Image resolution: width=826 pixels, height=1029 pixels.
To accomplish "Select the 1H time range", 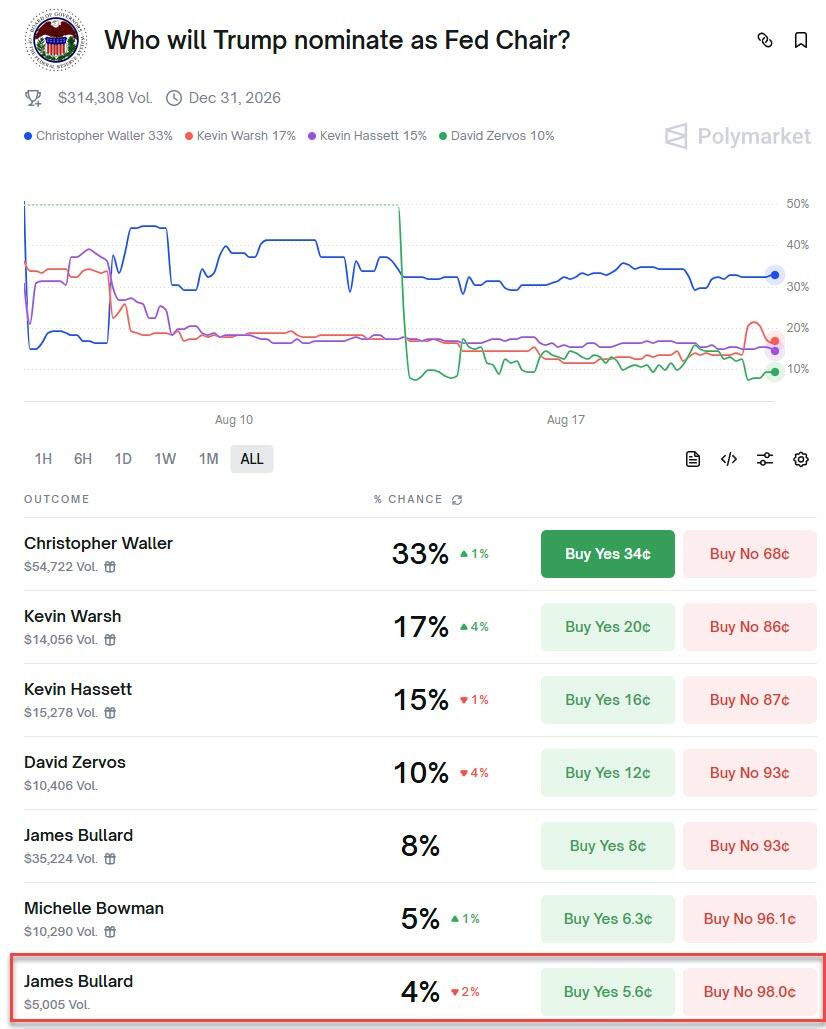I will click(43, 459).
